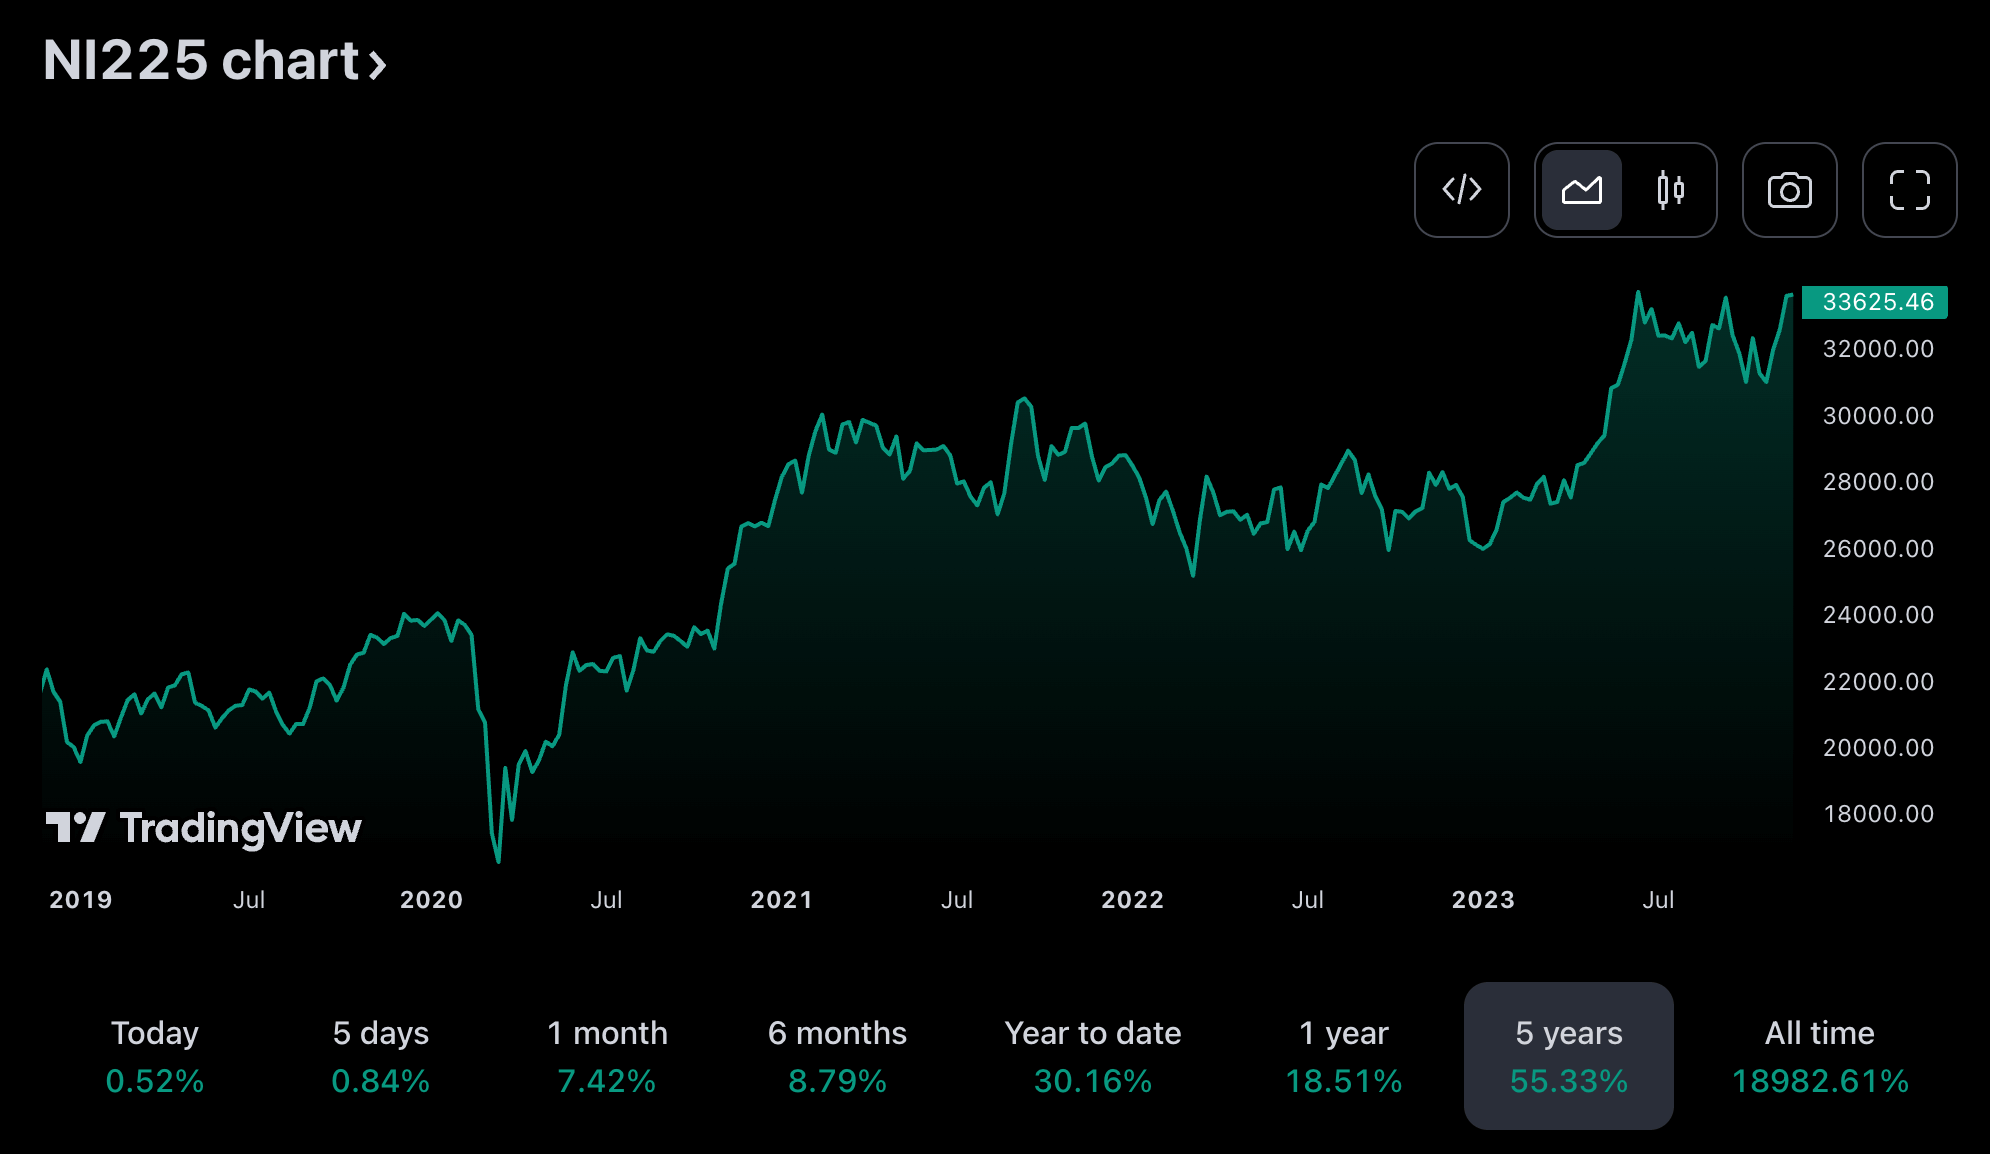Select the 1 year range
The image size is (1990, 1154).
pyautogui.click(x=1343, y=1056)
